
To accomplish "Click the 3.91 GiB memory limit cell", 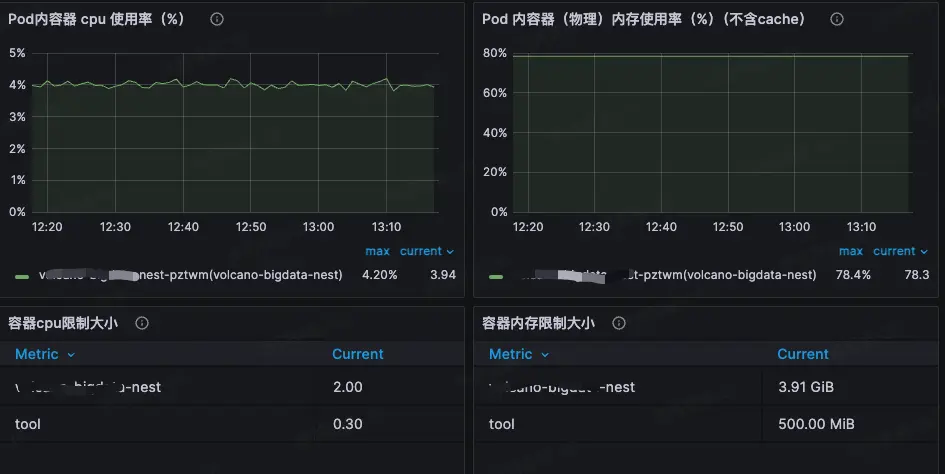I will click(x=806, y=387).
